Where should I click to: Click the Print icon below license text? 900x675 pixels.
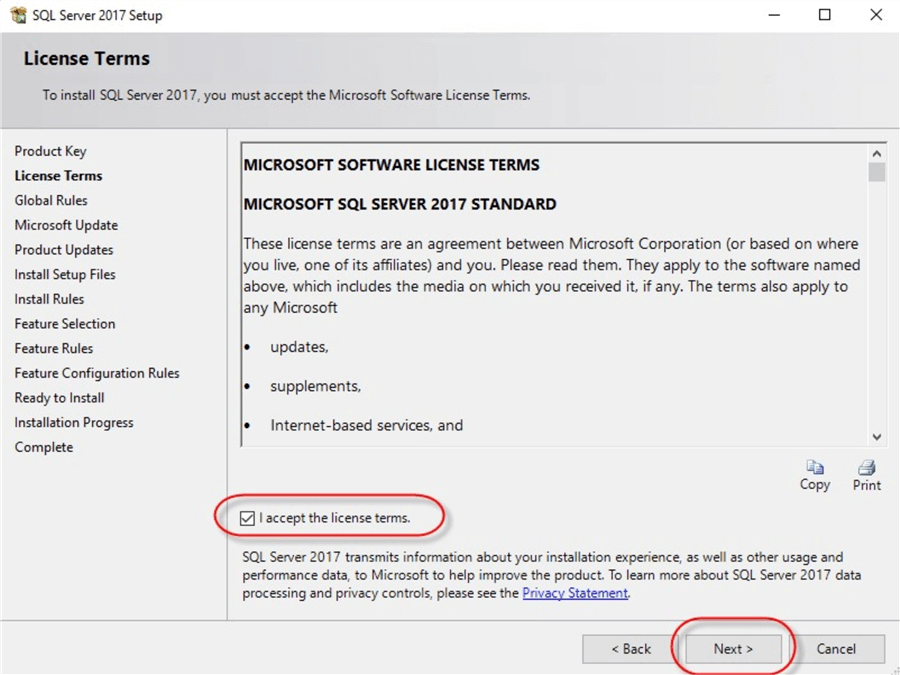click(866, 468)
